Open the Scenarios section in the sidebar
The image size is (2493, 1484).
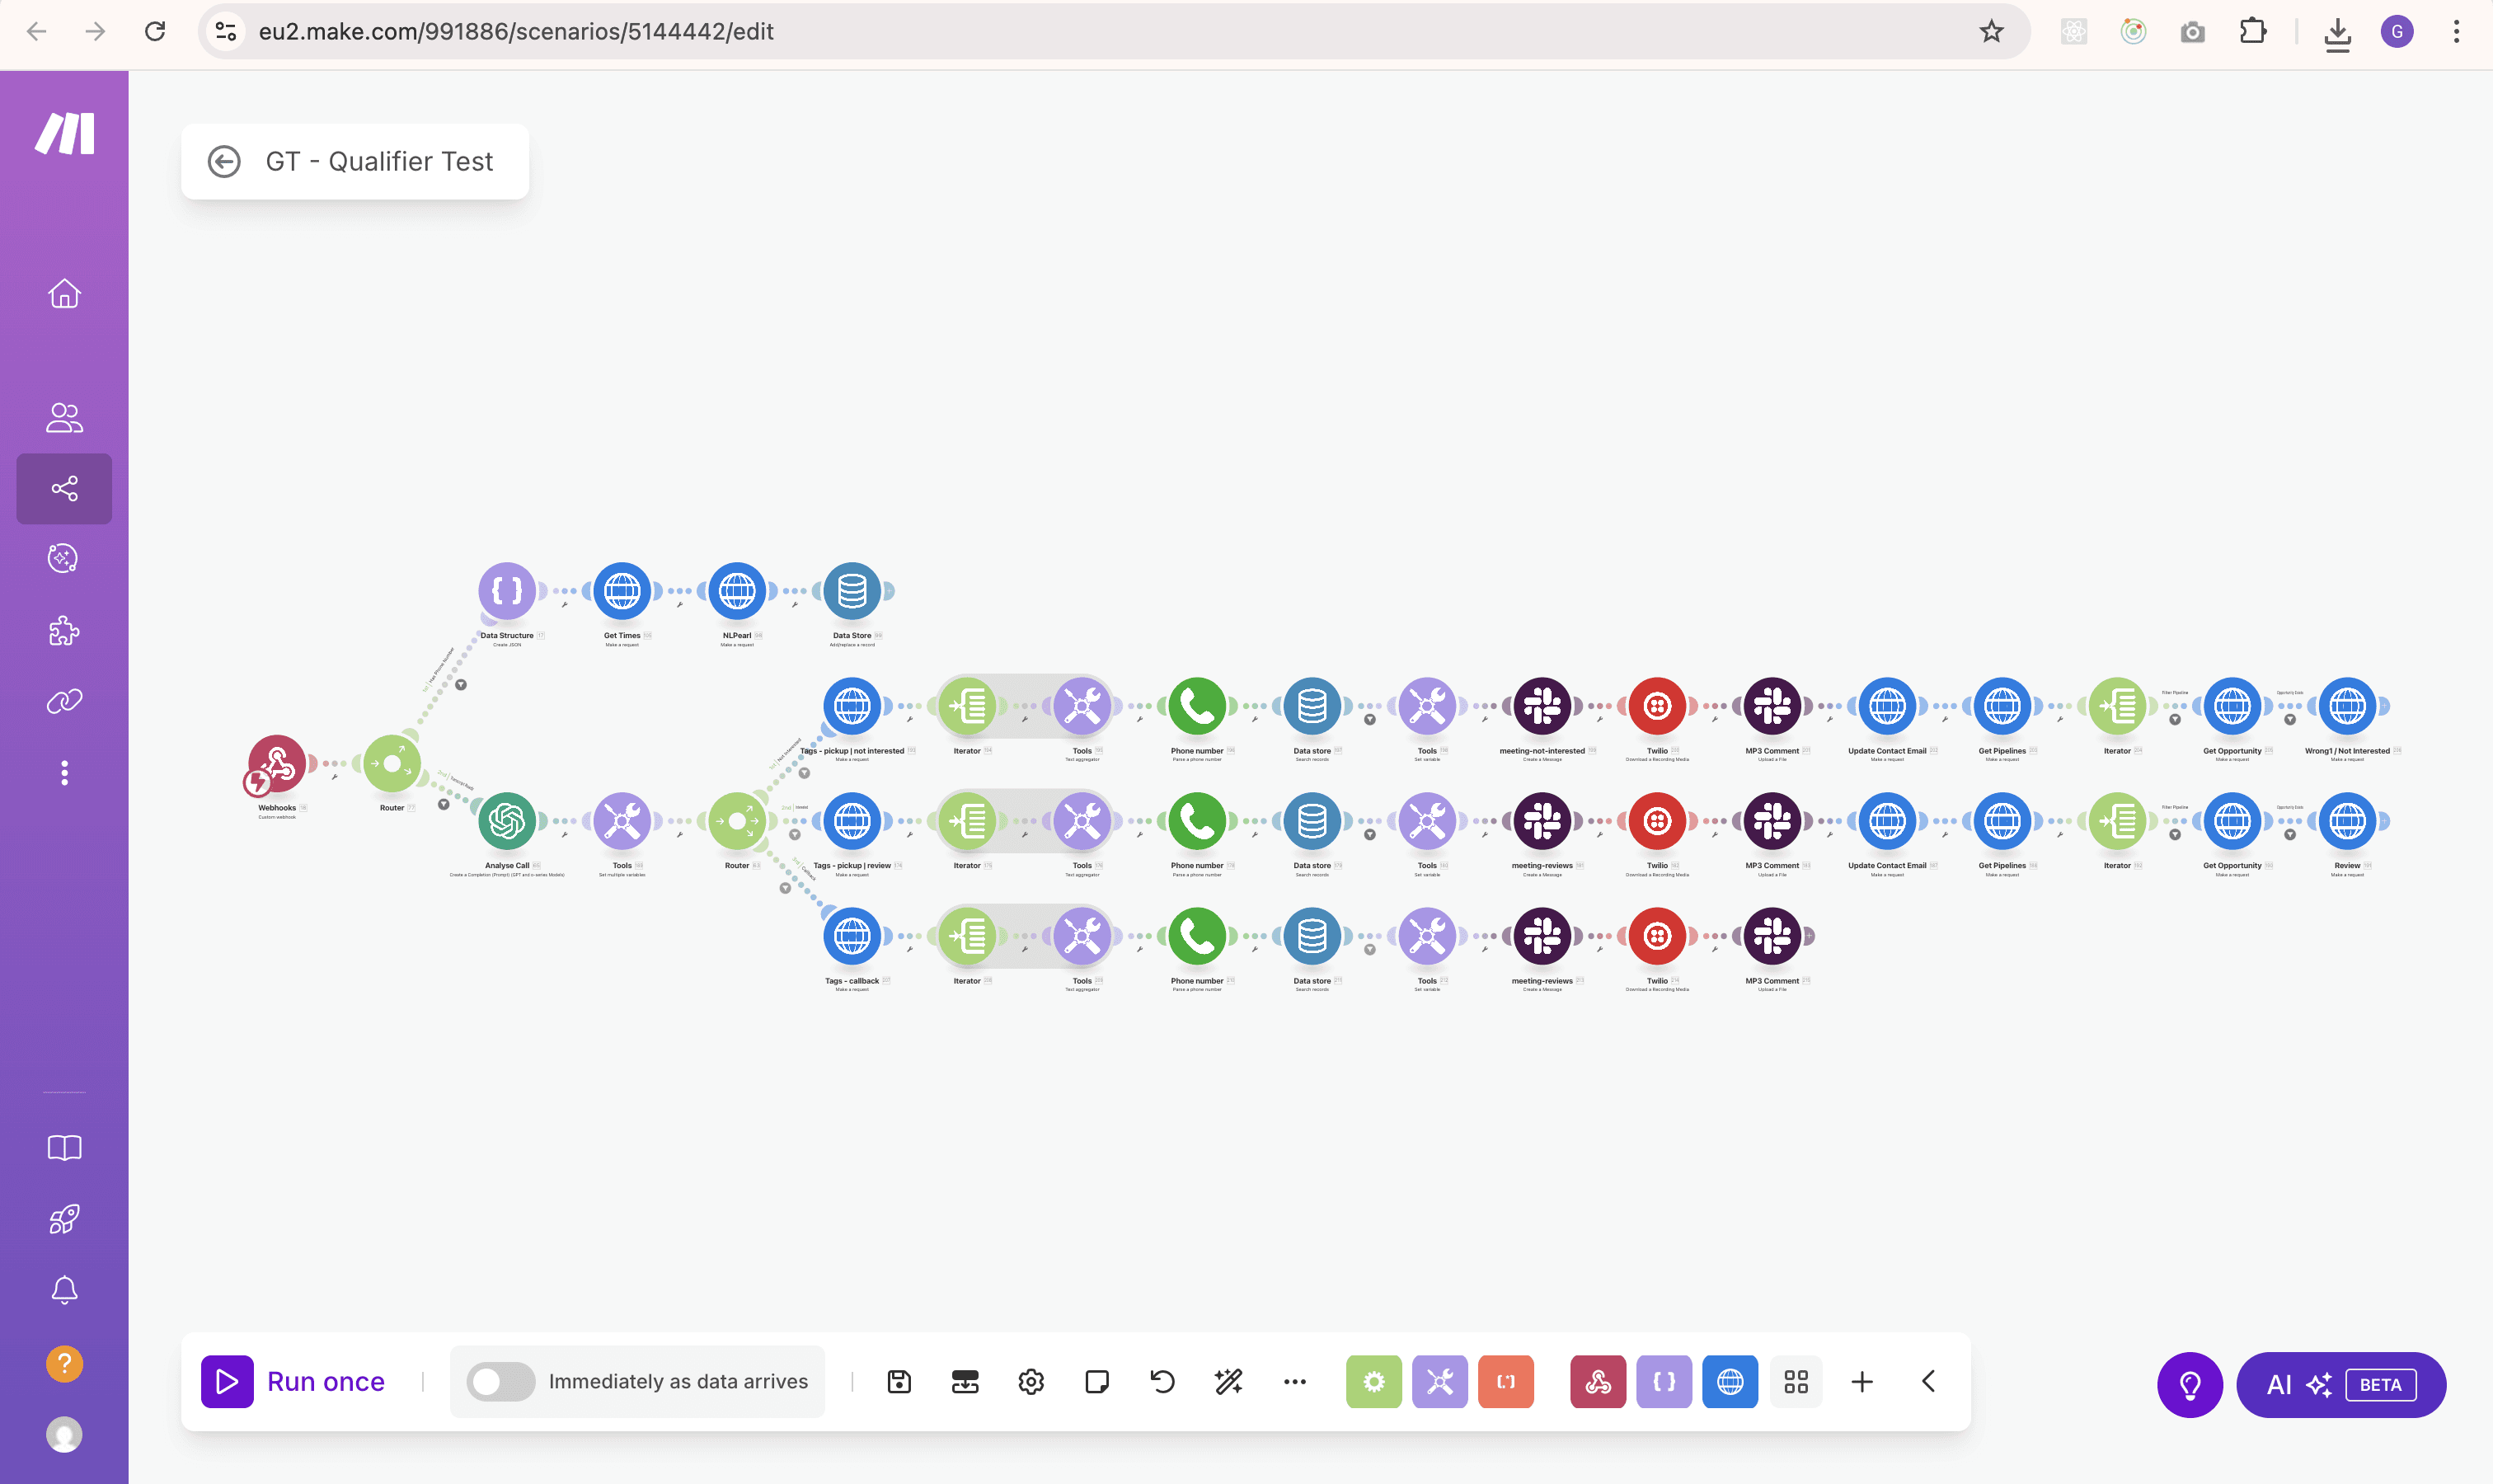(x=64, y=488)
